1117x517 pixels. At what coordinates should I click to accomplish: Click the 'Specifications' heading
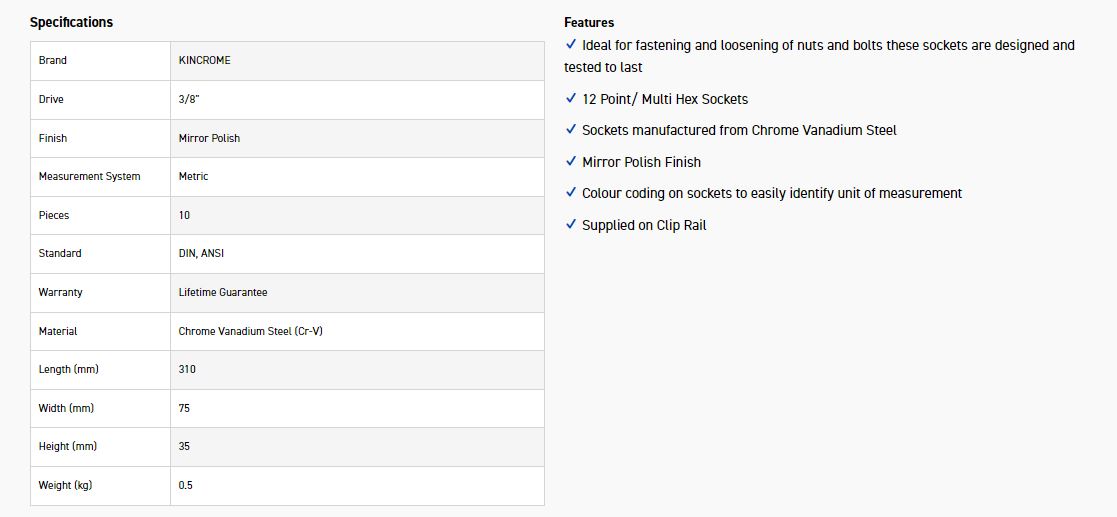[x=71, y=22]
